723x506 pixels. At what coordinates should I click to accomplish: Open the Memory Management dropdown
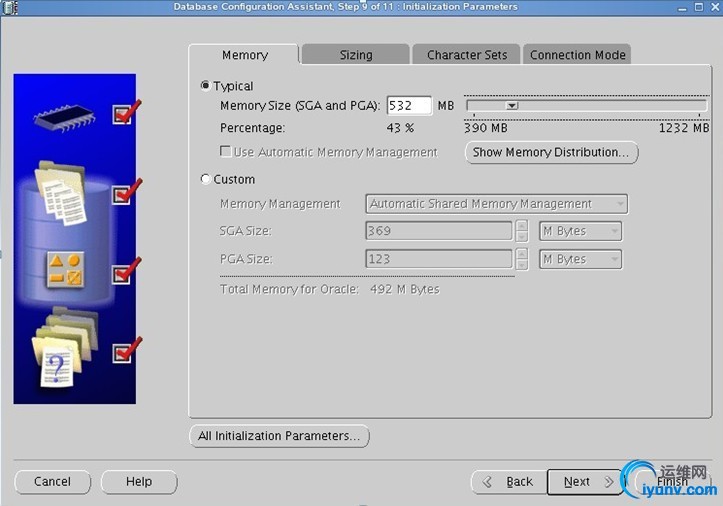click(x=497, y=204)
